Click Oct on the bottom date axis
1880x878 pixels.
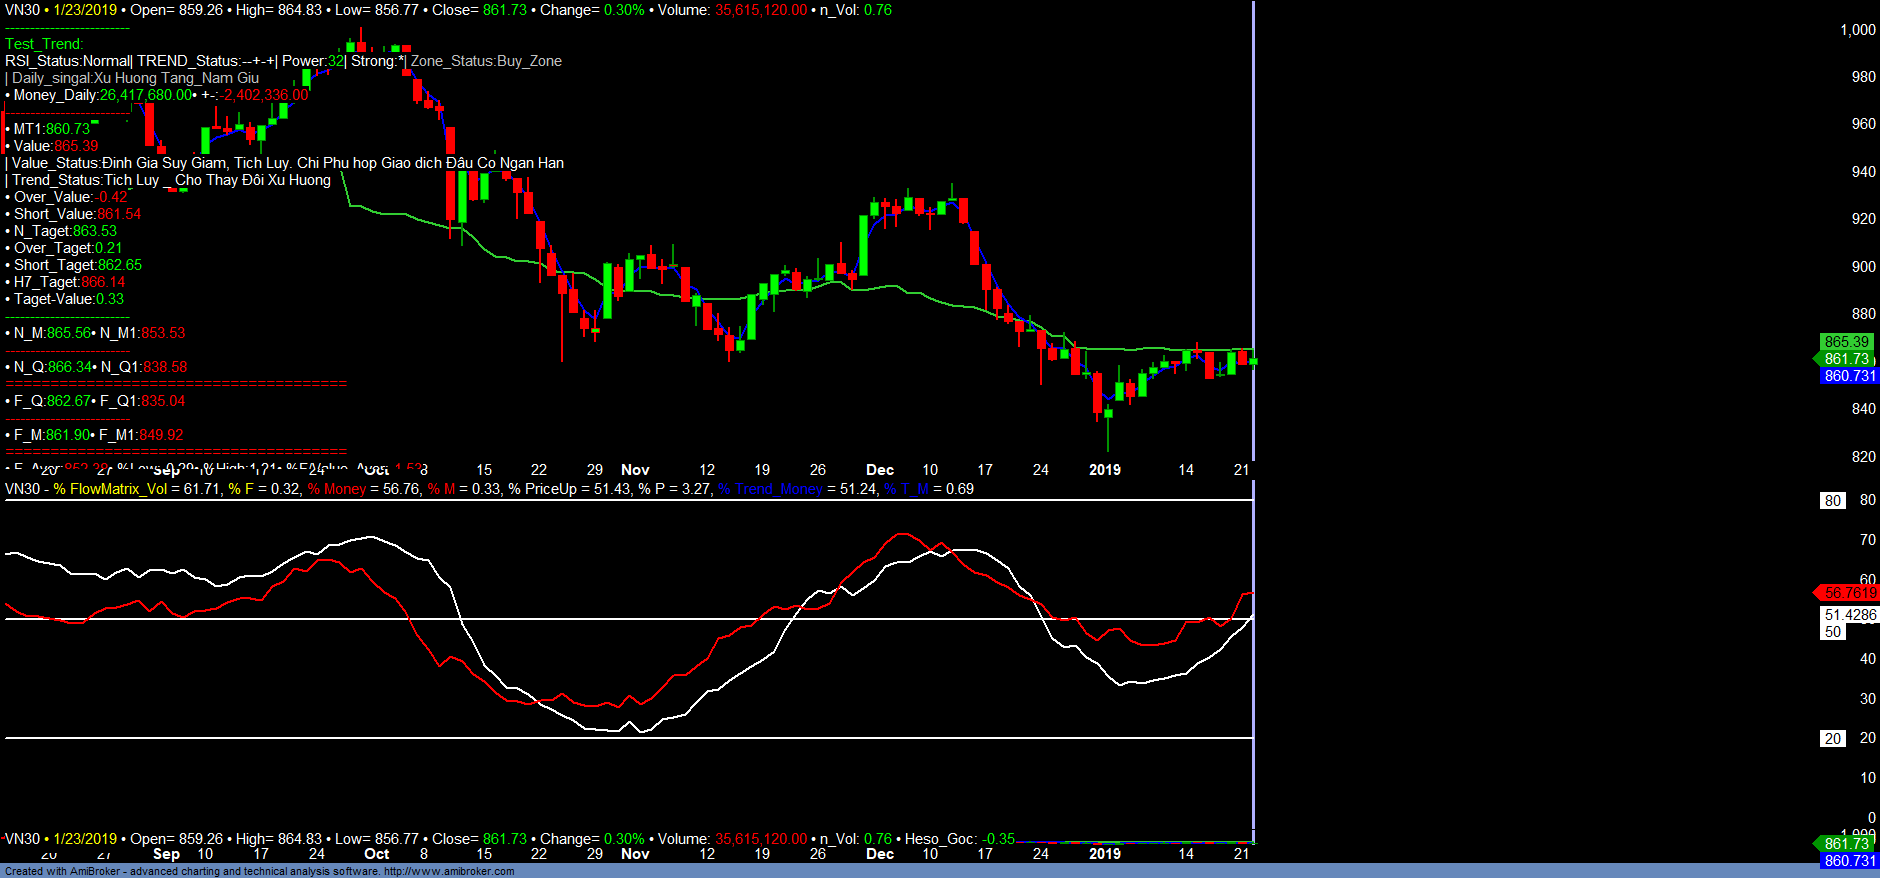[x=377, y=854]
